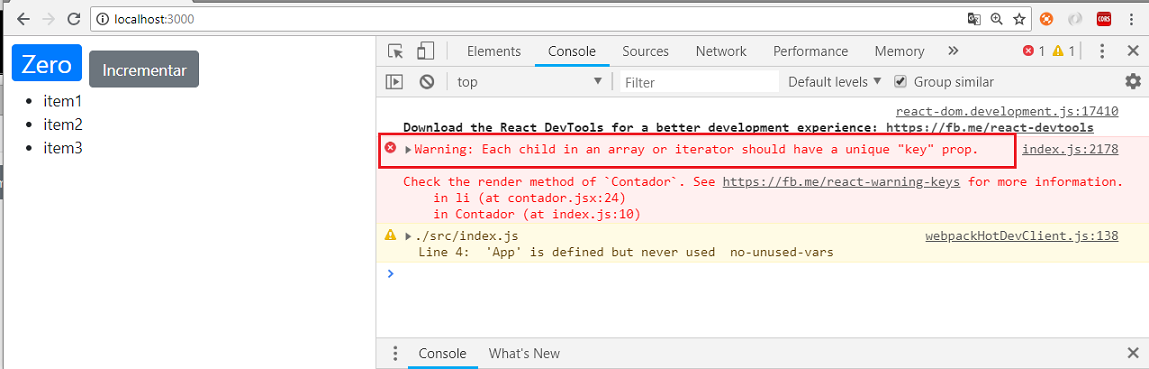Toggle Group similar checkbox
Viewport: 1149px width, 369px height.
click(901, 82)
